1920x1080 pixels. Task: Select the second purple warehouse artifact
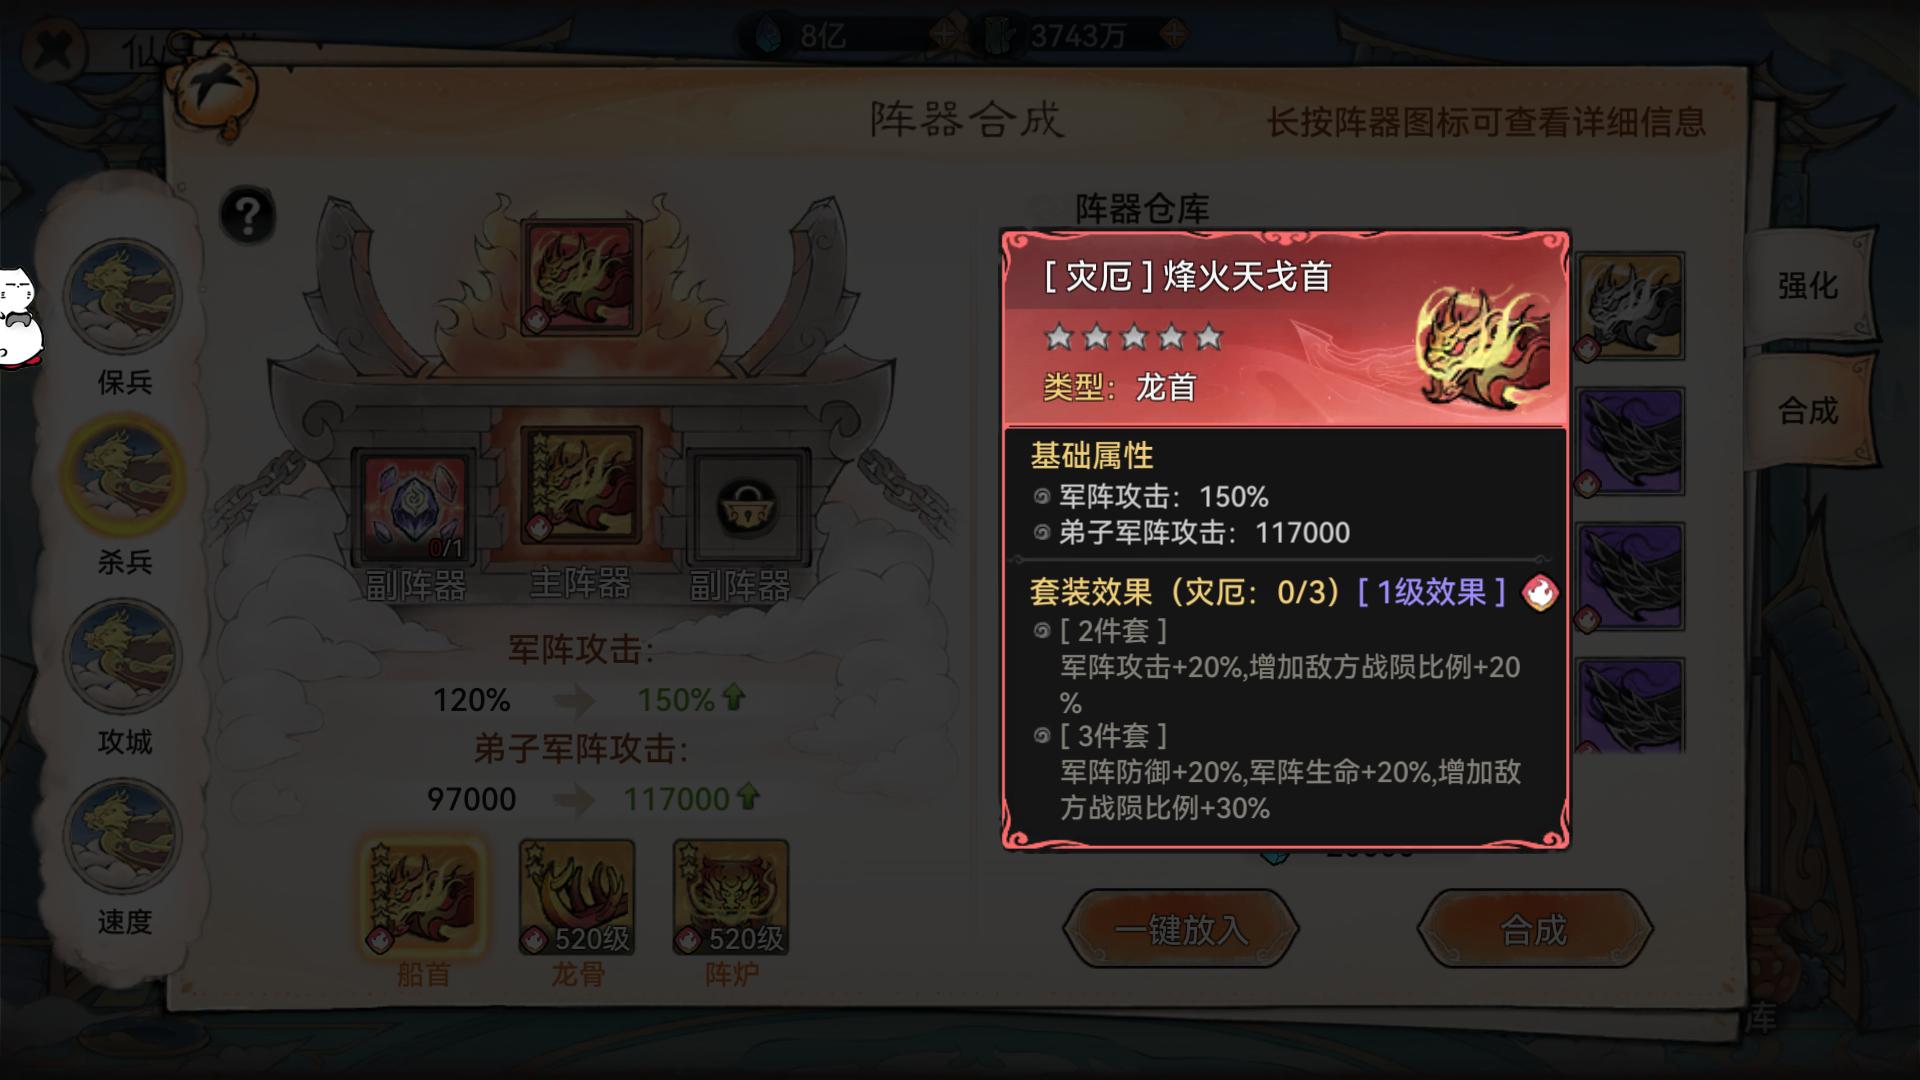pyautogui.click(x=1631, y=577)
